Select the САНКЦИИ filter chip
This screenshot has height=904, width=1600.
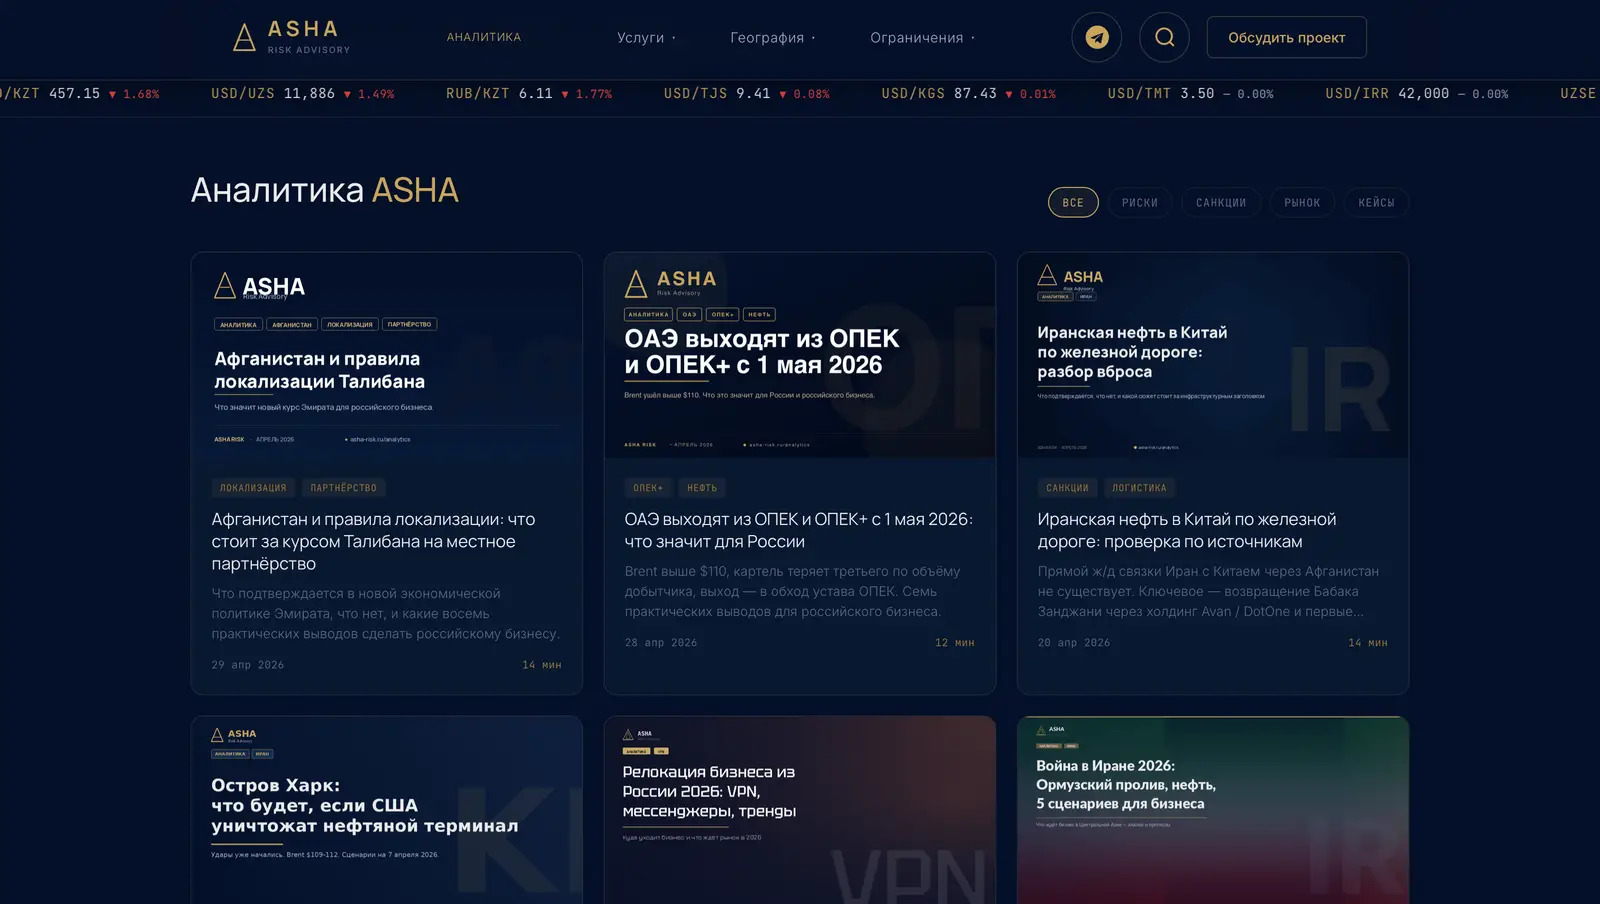[x=1221, y=203]
